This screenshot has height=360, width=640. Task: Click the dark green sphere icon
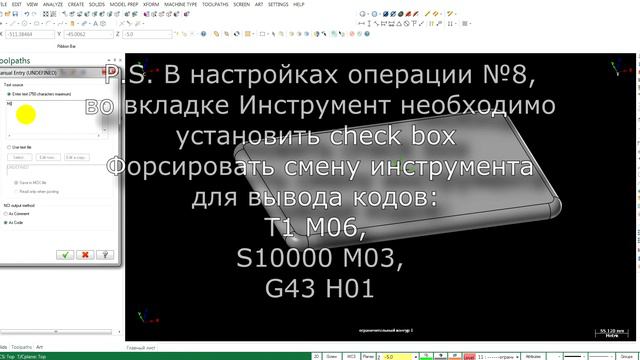(401, 14)
